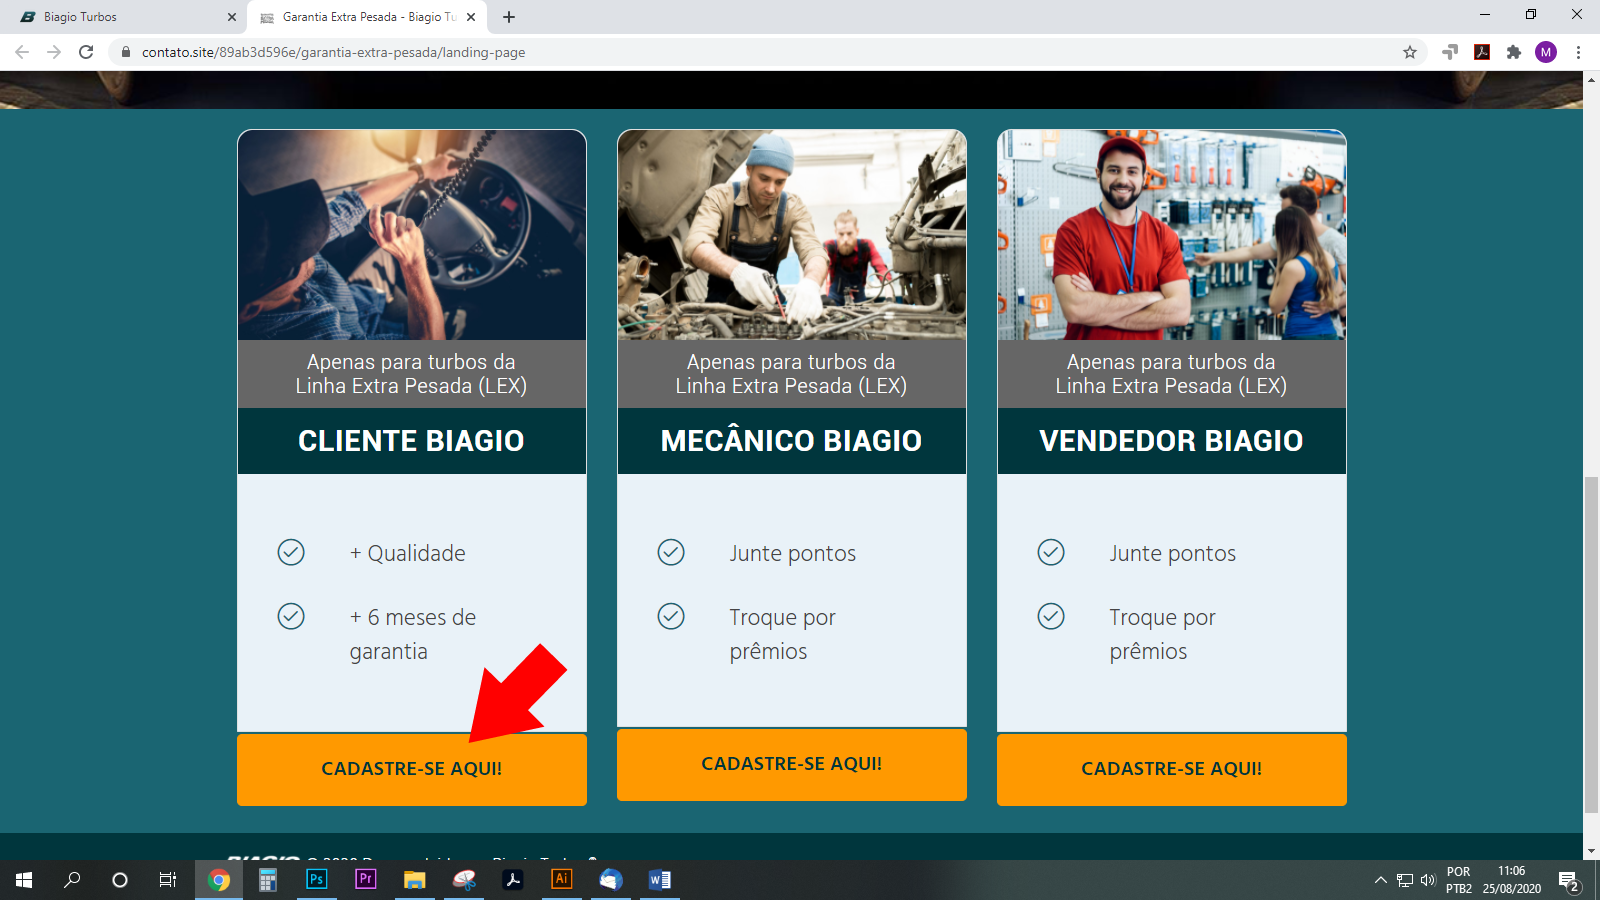Open Thunderbird from the taskbar
Viewport: 1600px width, 900px height.
coord(611,880)
